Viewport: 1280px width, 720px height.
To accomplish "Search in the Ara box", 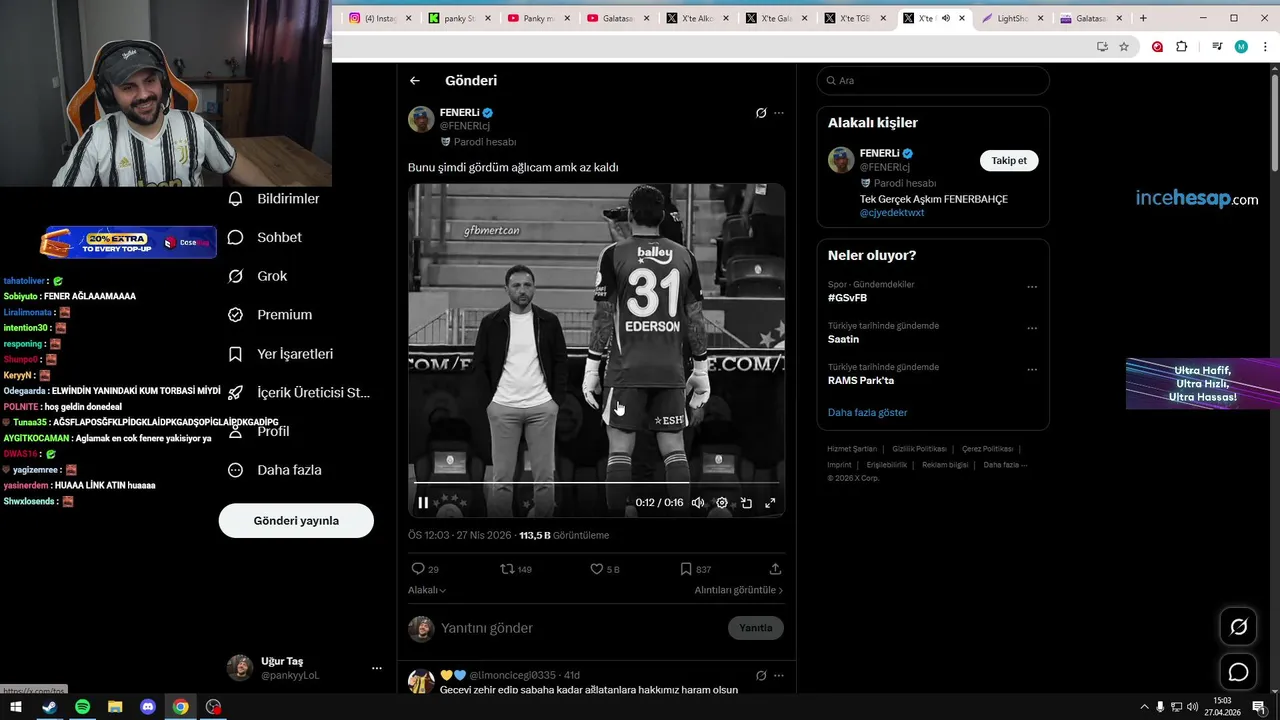I will (933, 81).
